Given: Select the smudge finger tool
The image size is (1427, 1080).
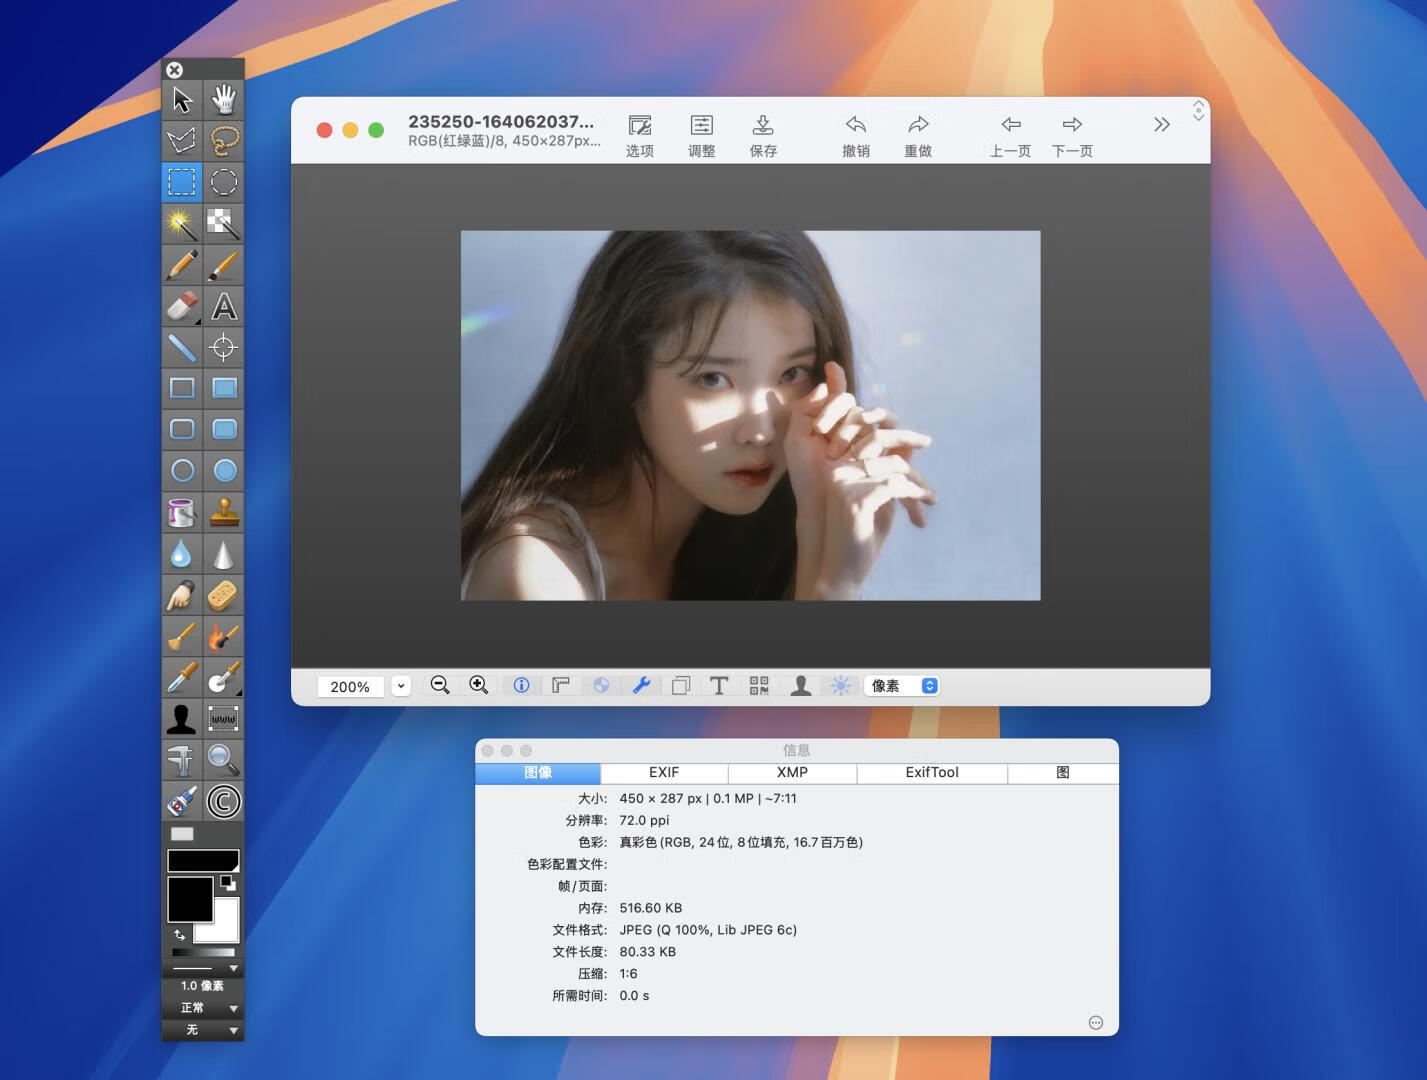Looking at the screenshot, I should point(182,595).
